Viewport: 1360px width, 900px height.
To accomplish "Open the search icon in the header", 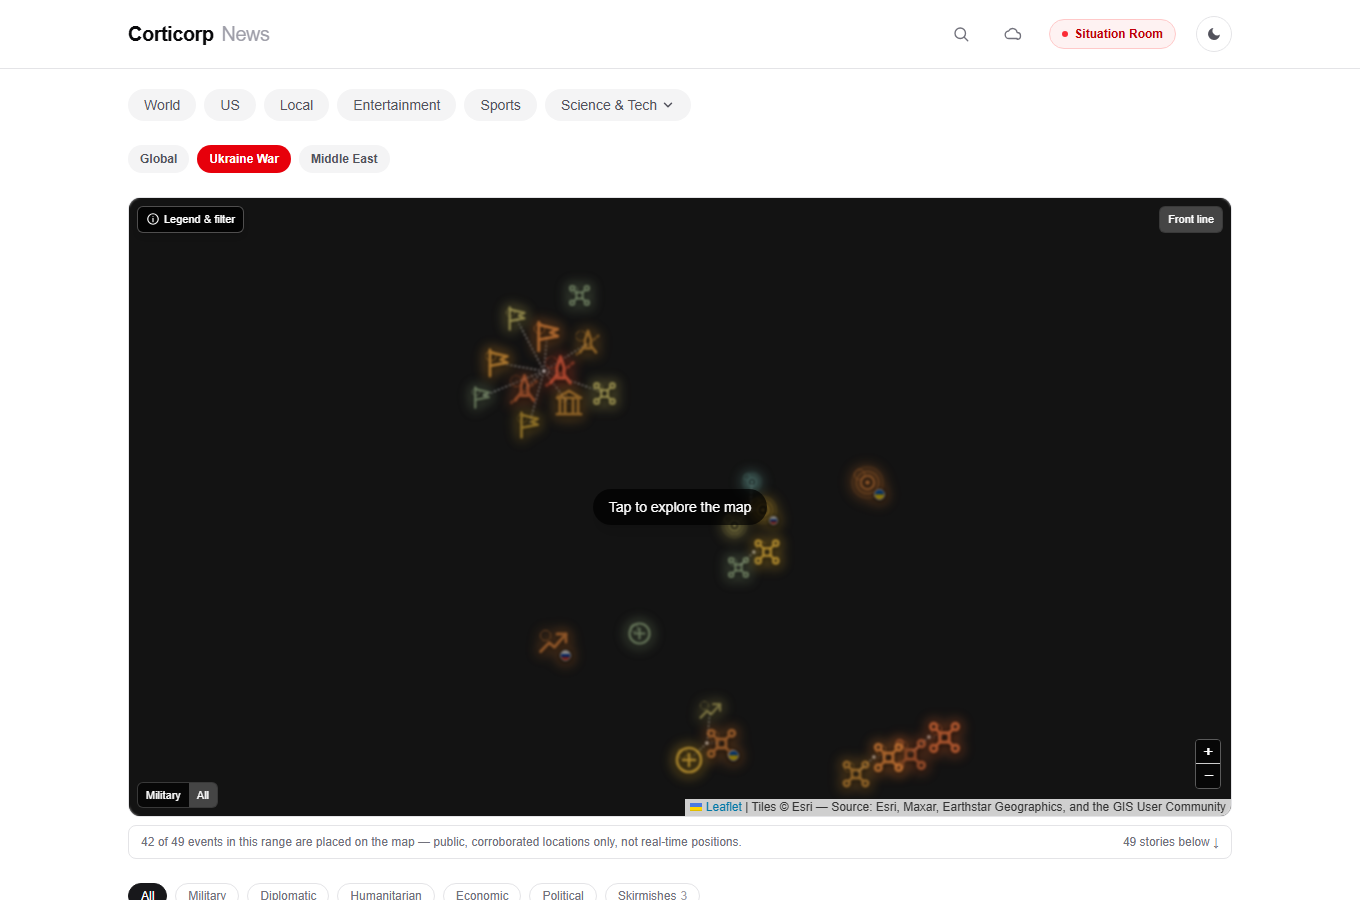I will [x=961, y=34].
